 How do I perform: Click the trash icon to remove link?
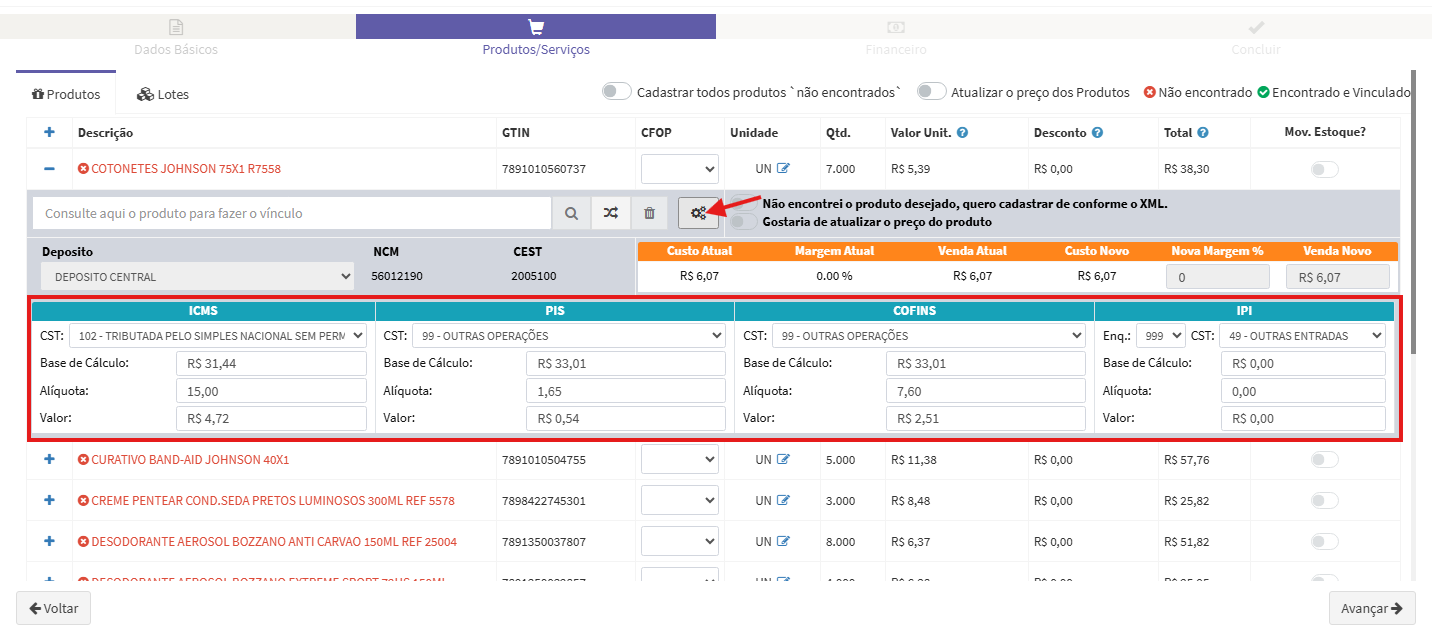[649, 213]
